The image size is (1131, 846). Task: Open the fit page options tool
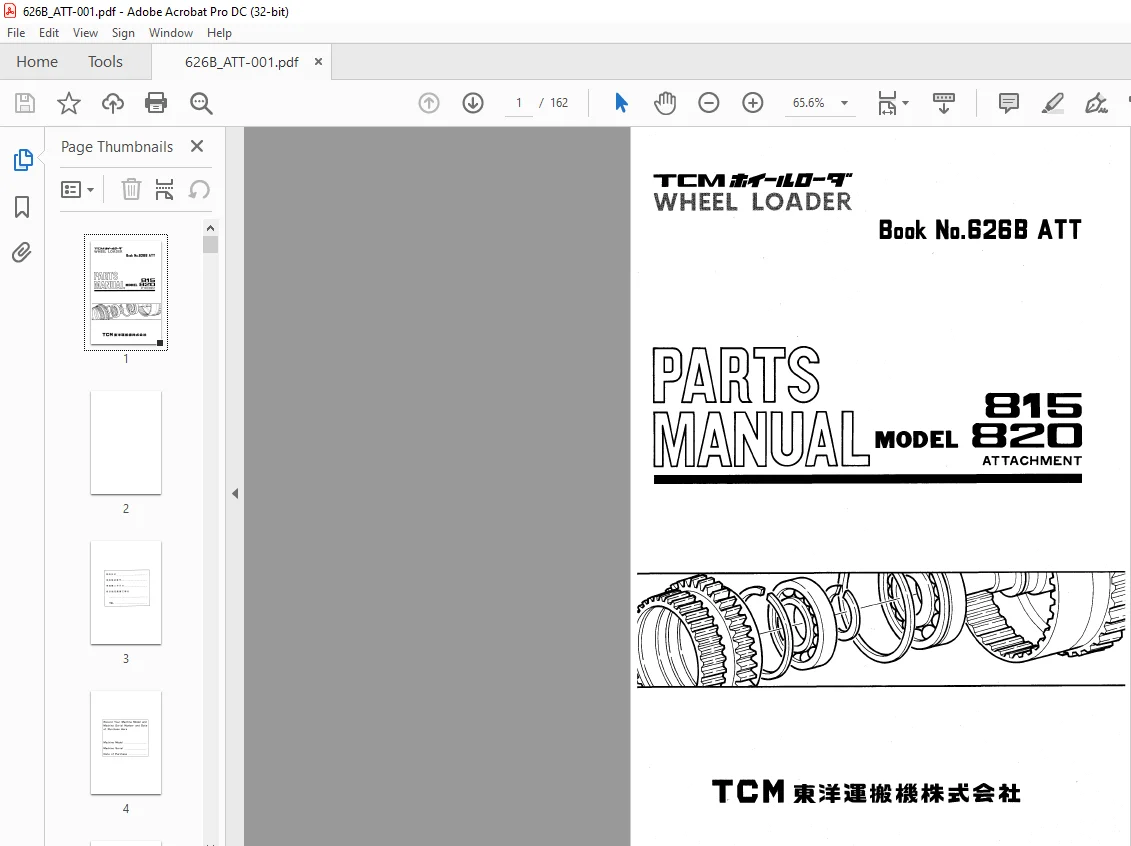coord(887,103)
